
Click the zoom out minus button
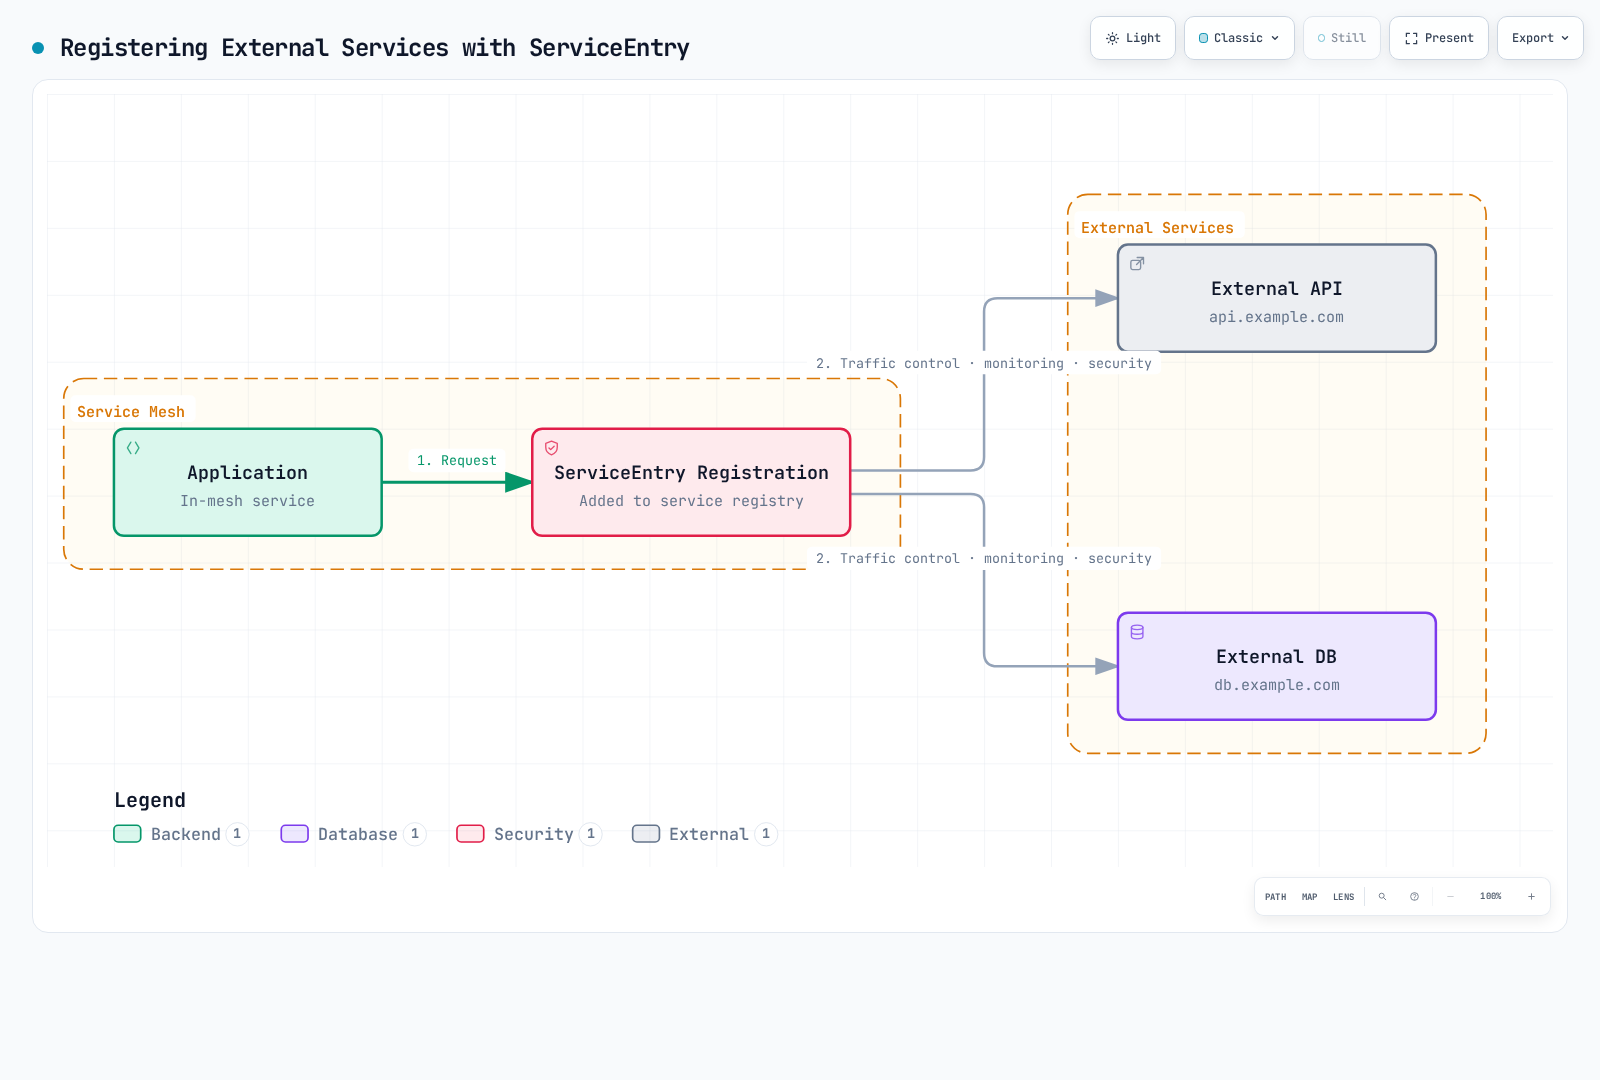1451,897
